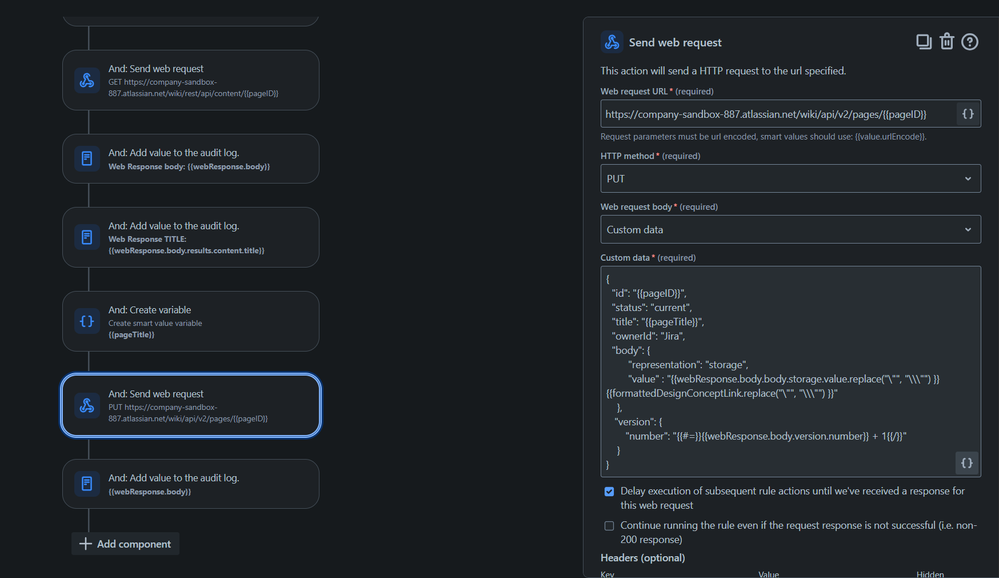
Task: Click Add component button
Action: click(126, 544)
